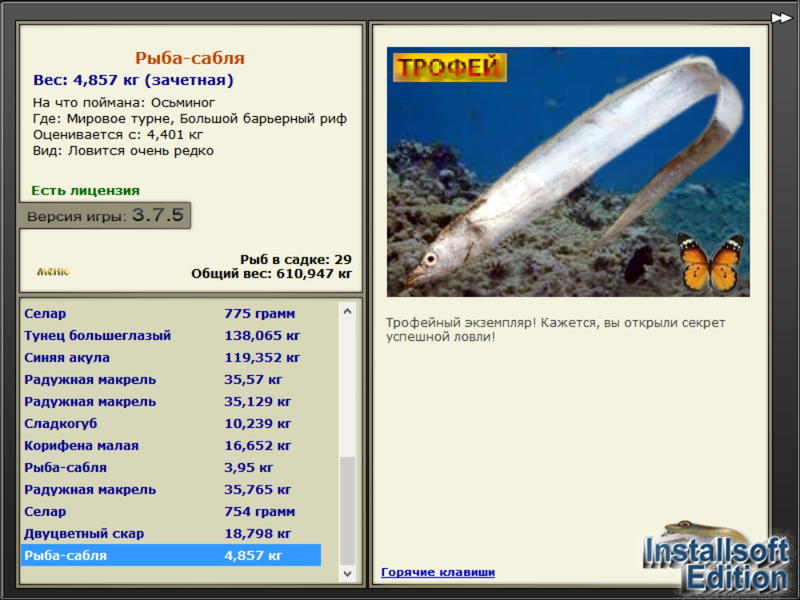Click the Версия игры 3.7.5 label
This screenshot has width=800, height=600.
(x=105, y=216)
